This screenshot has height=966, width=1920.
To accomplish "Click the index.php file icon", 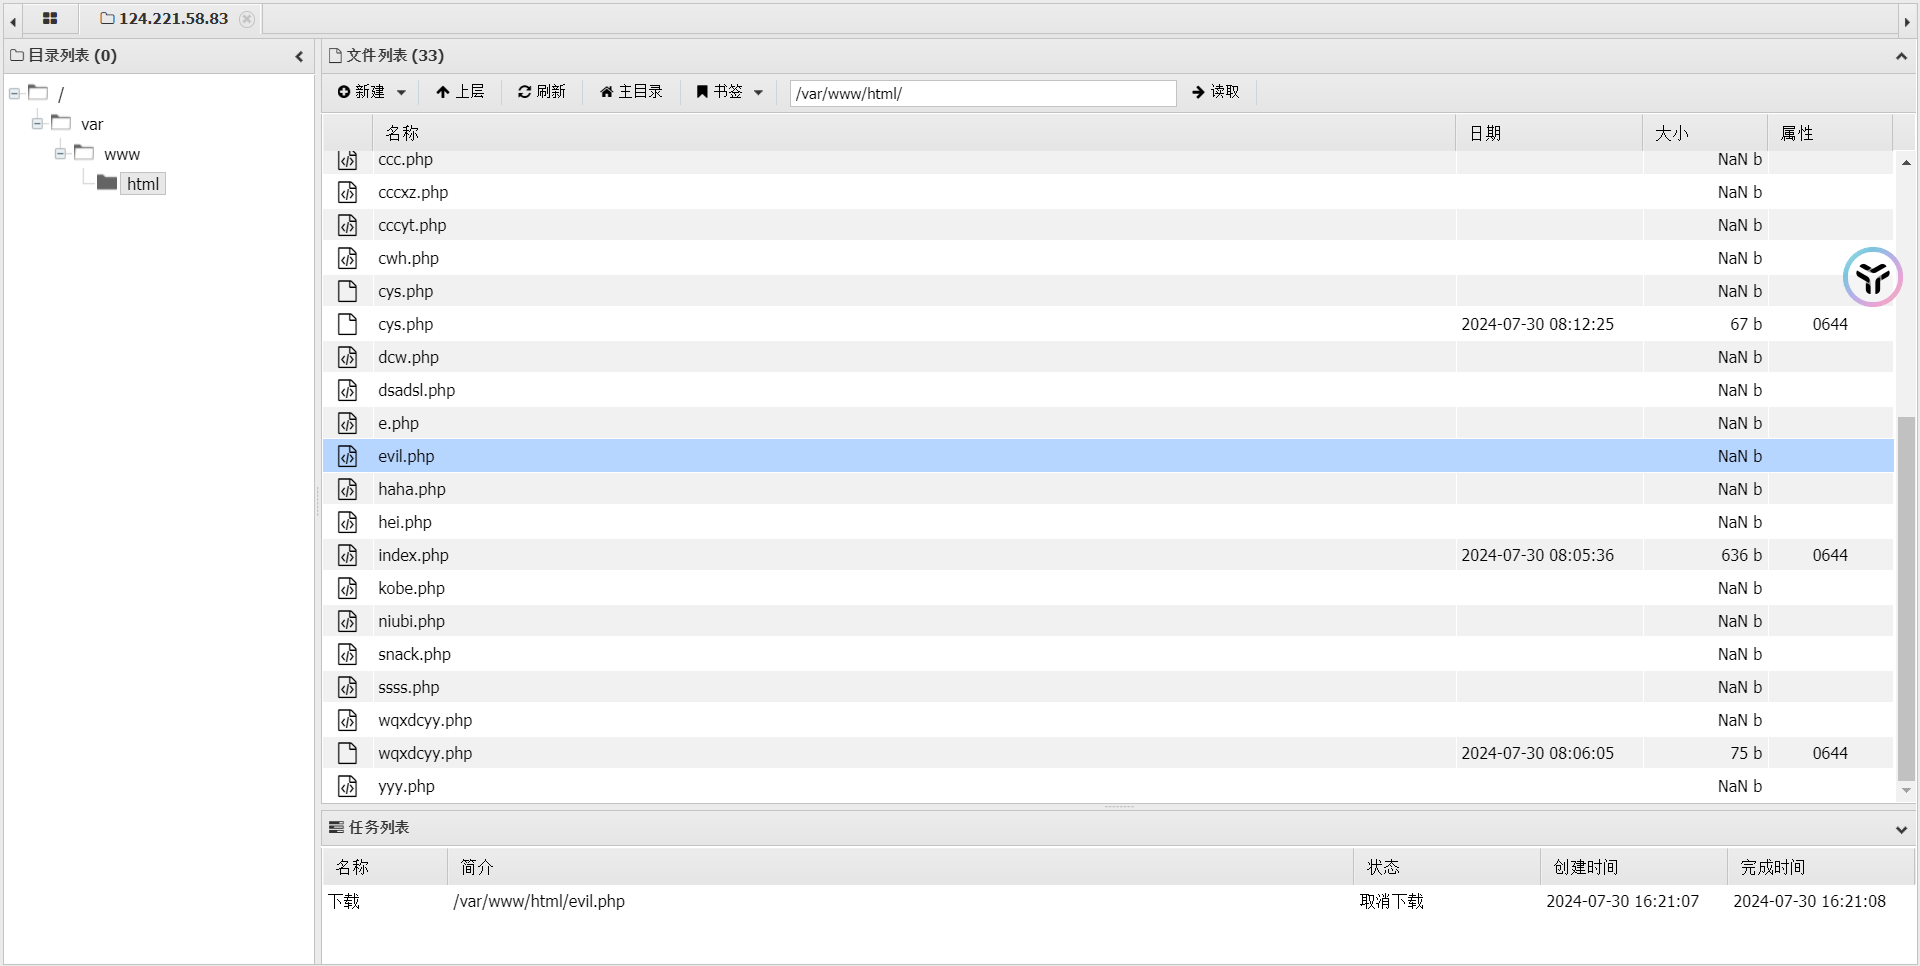I will [x=347, y=555].
